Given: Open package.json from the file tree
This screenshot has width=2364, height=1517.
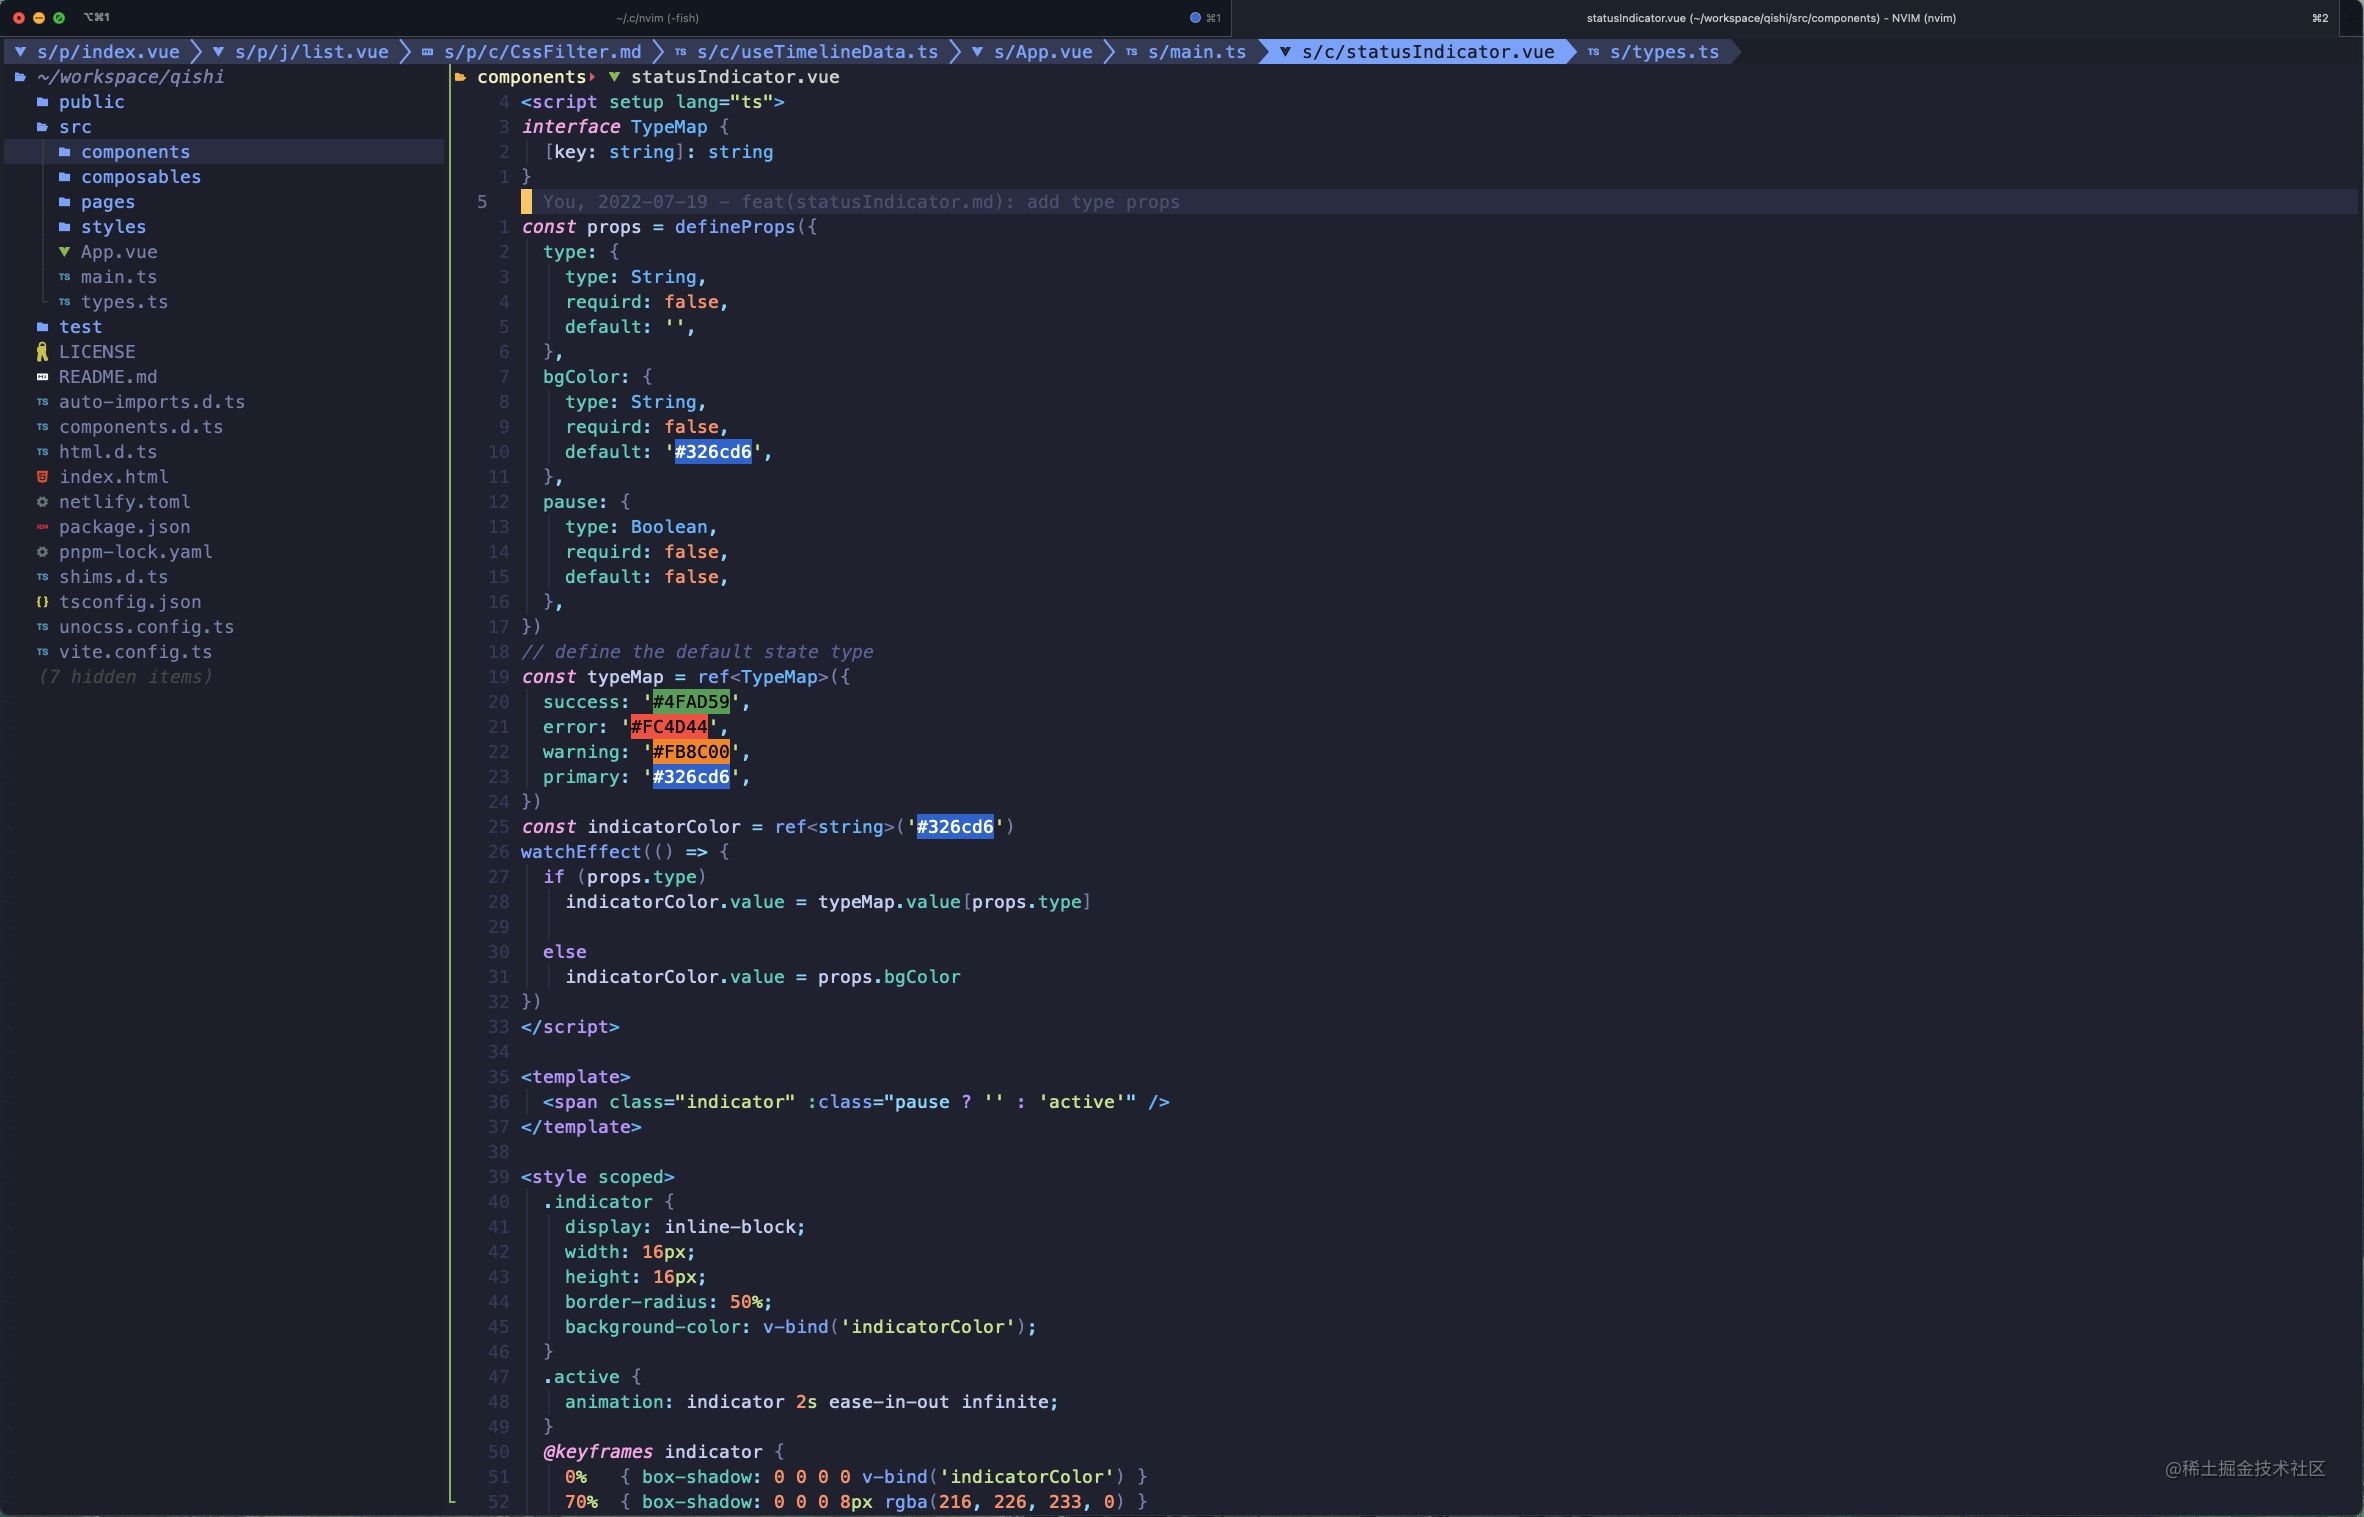Looking at the screenshot, I should click(124, 527).
